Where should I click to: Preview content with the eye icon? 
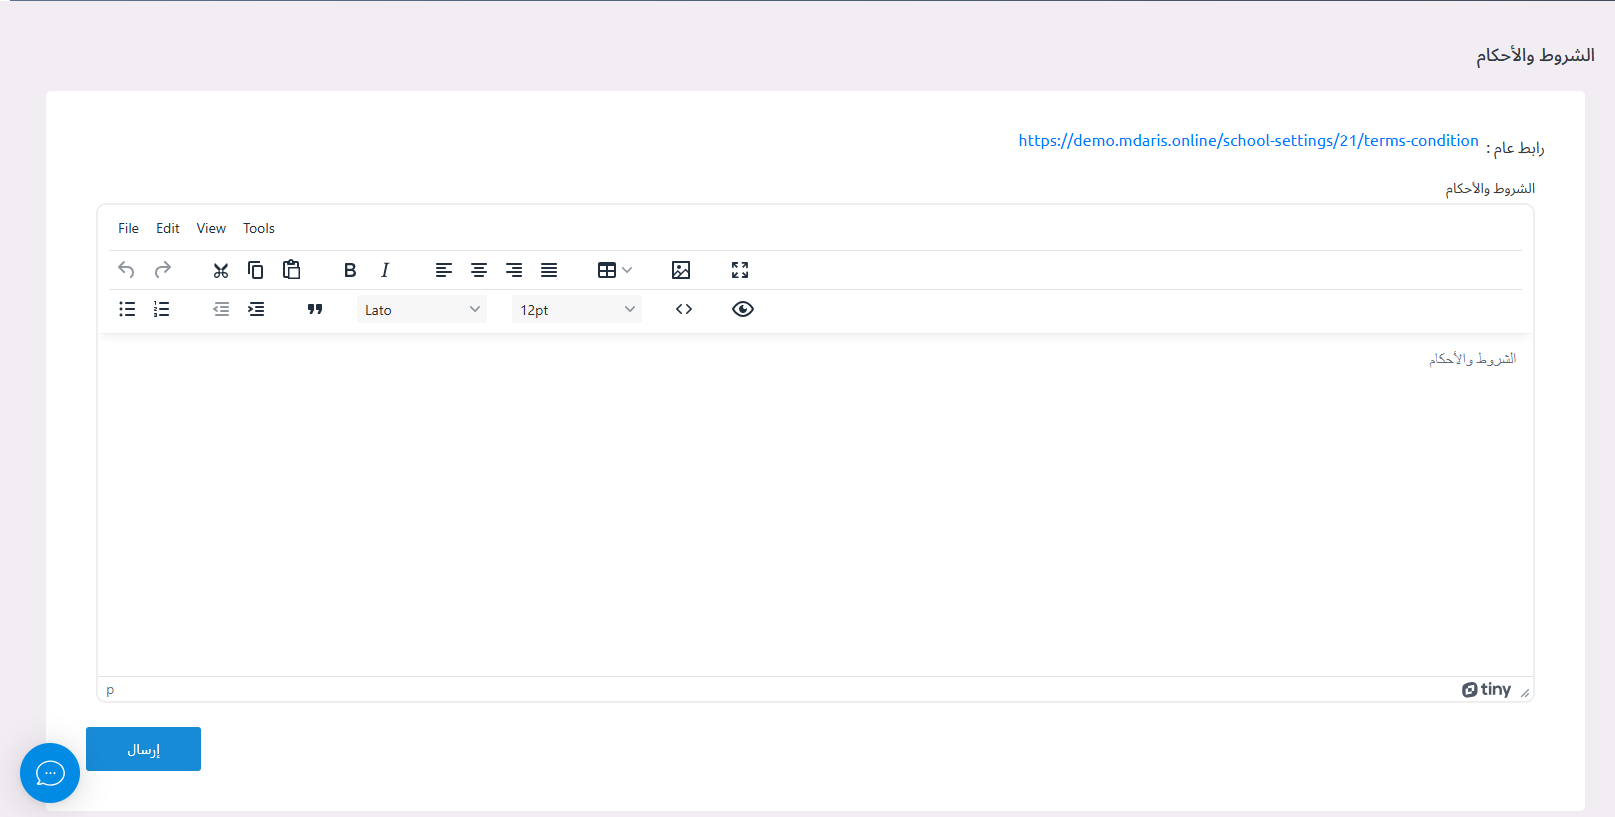[x=743, y=309]
